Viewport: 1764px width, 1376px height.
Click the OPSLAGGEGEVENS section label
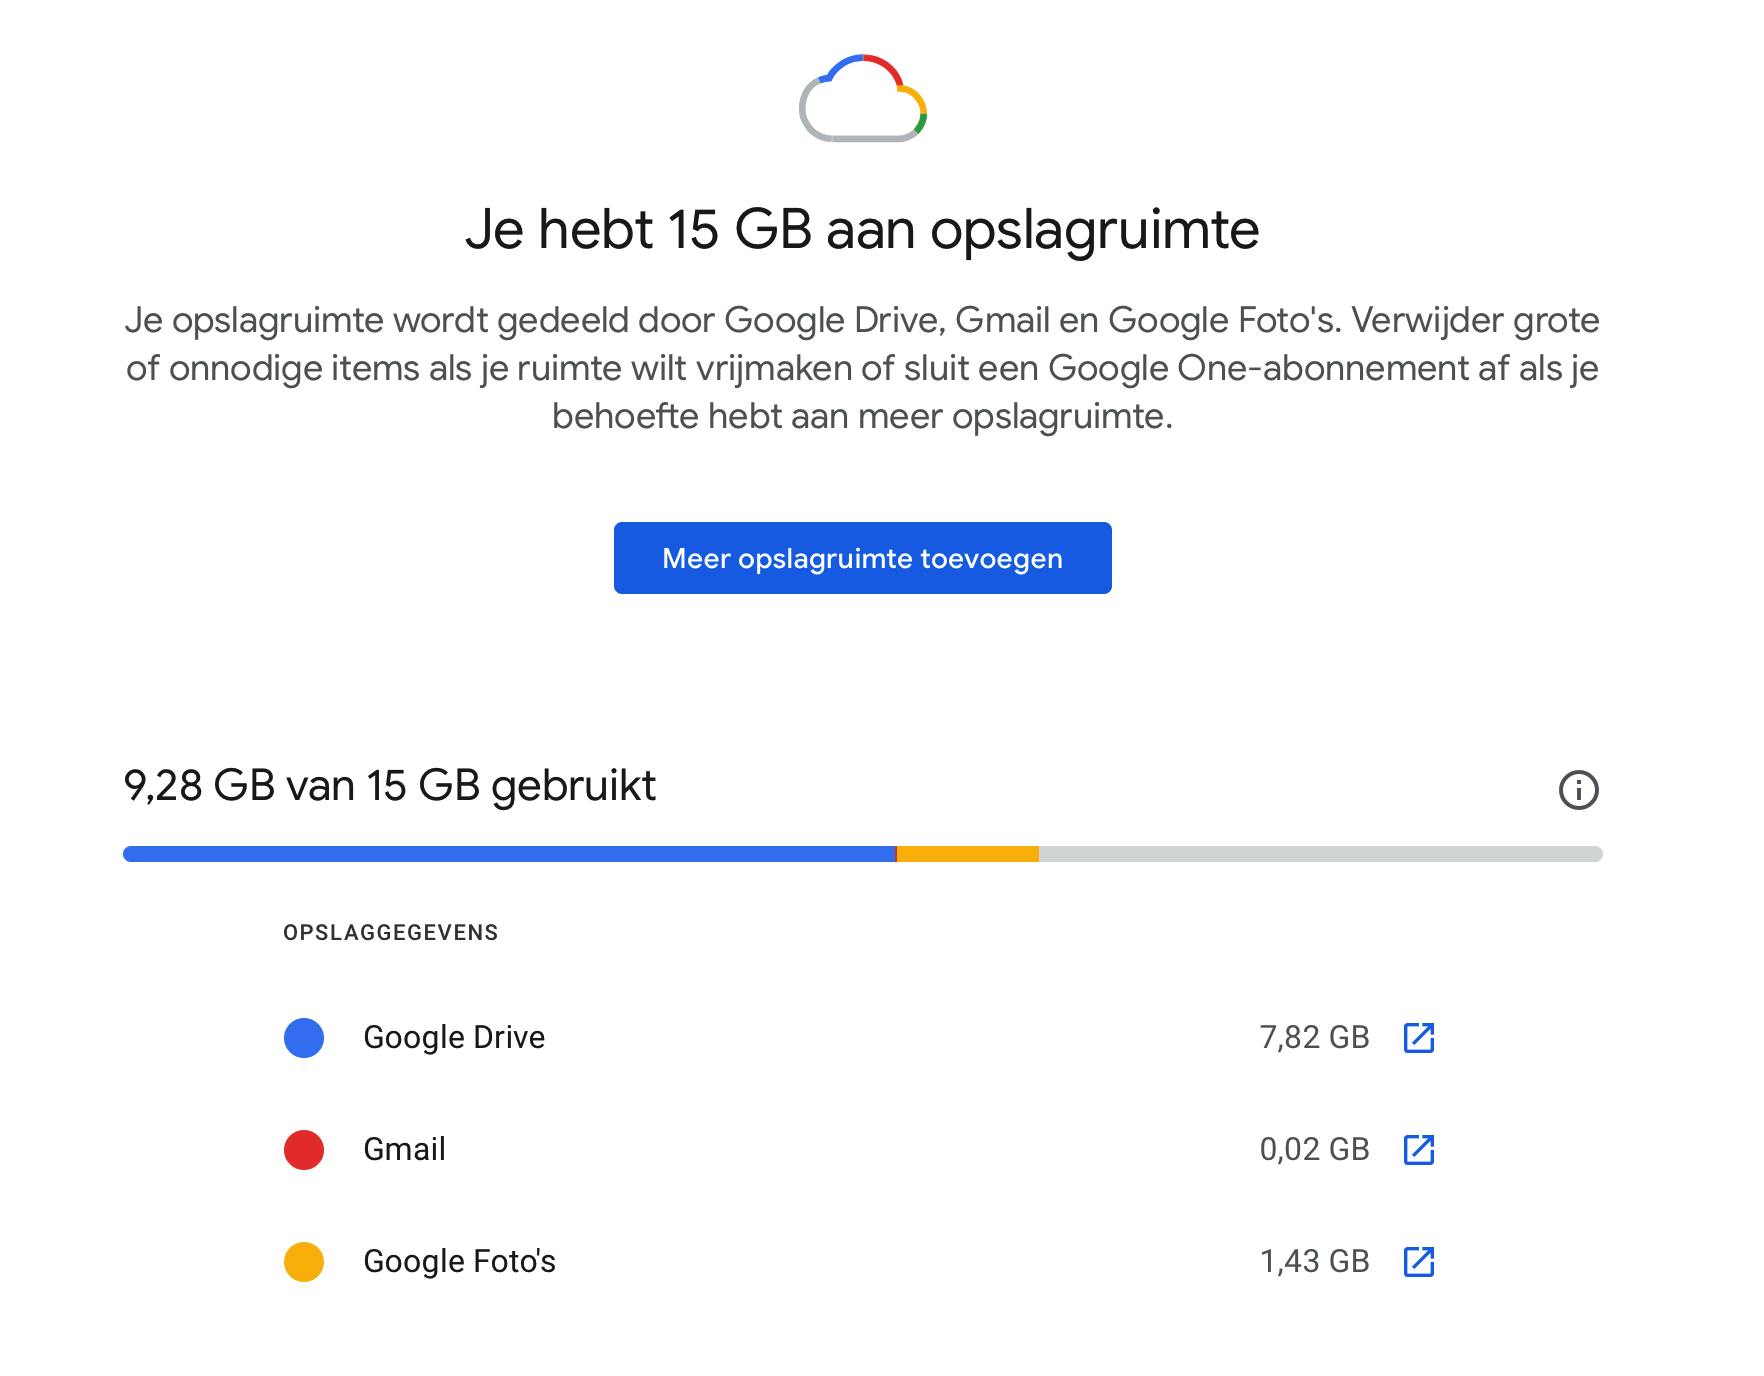click(x=390, y=933)
